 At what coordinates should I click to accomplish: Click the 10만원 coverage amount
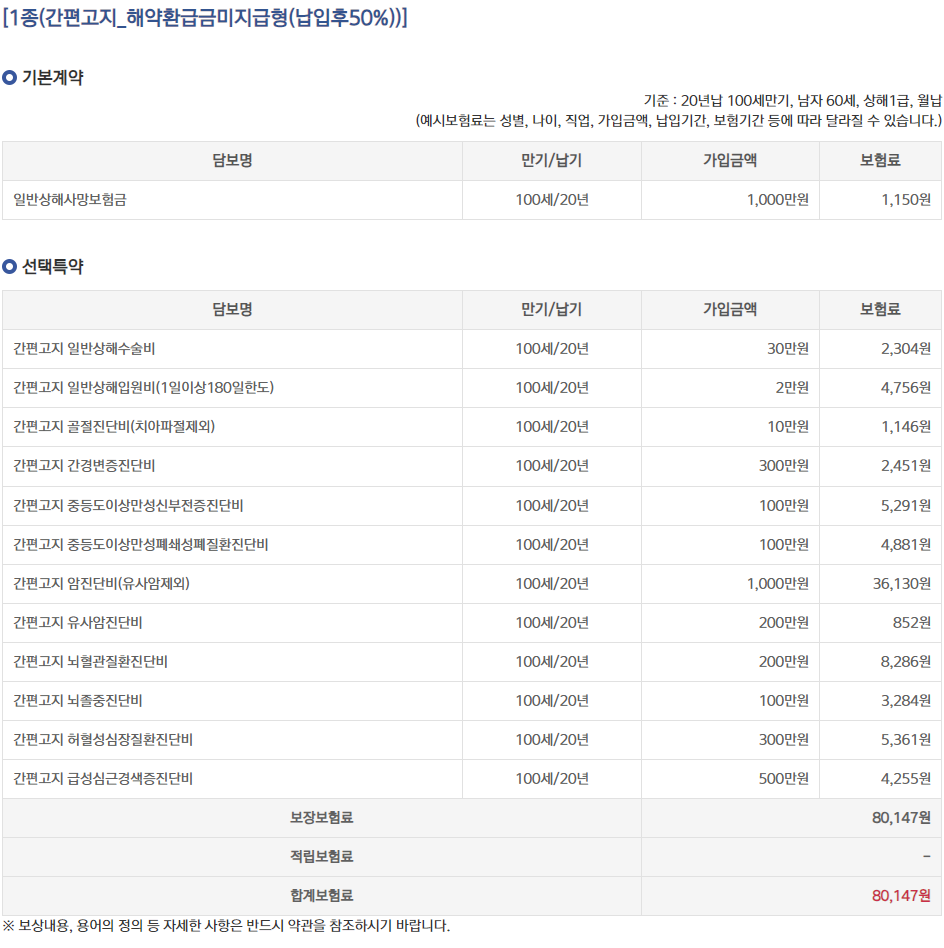[x=788, y=427]
